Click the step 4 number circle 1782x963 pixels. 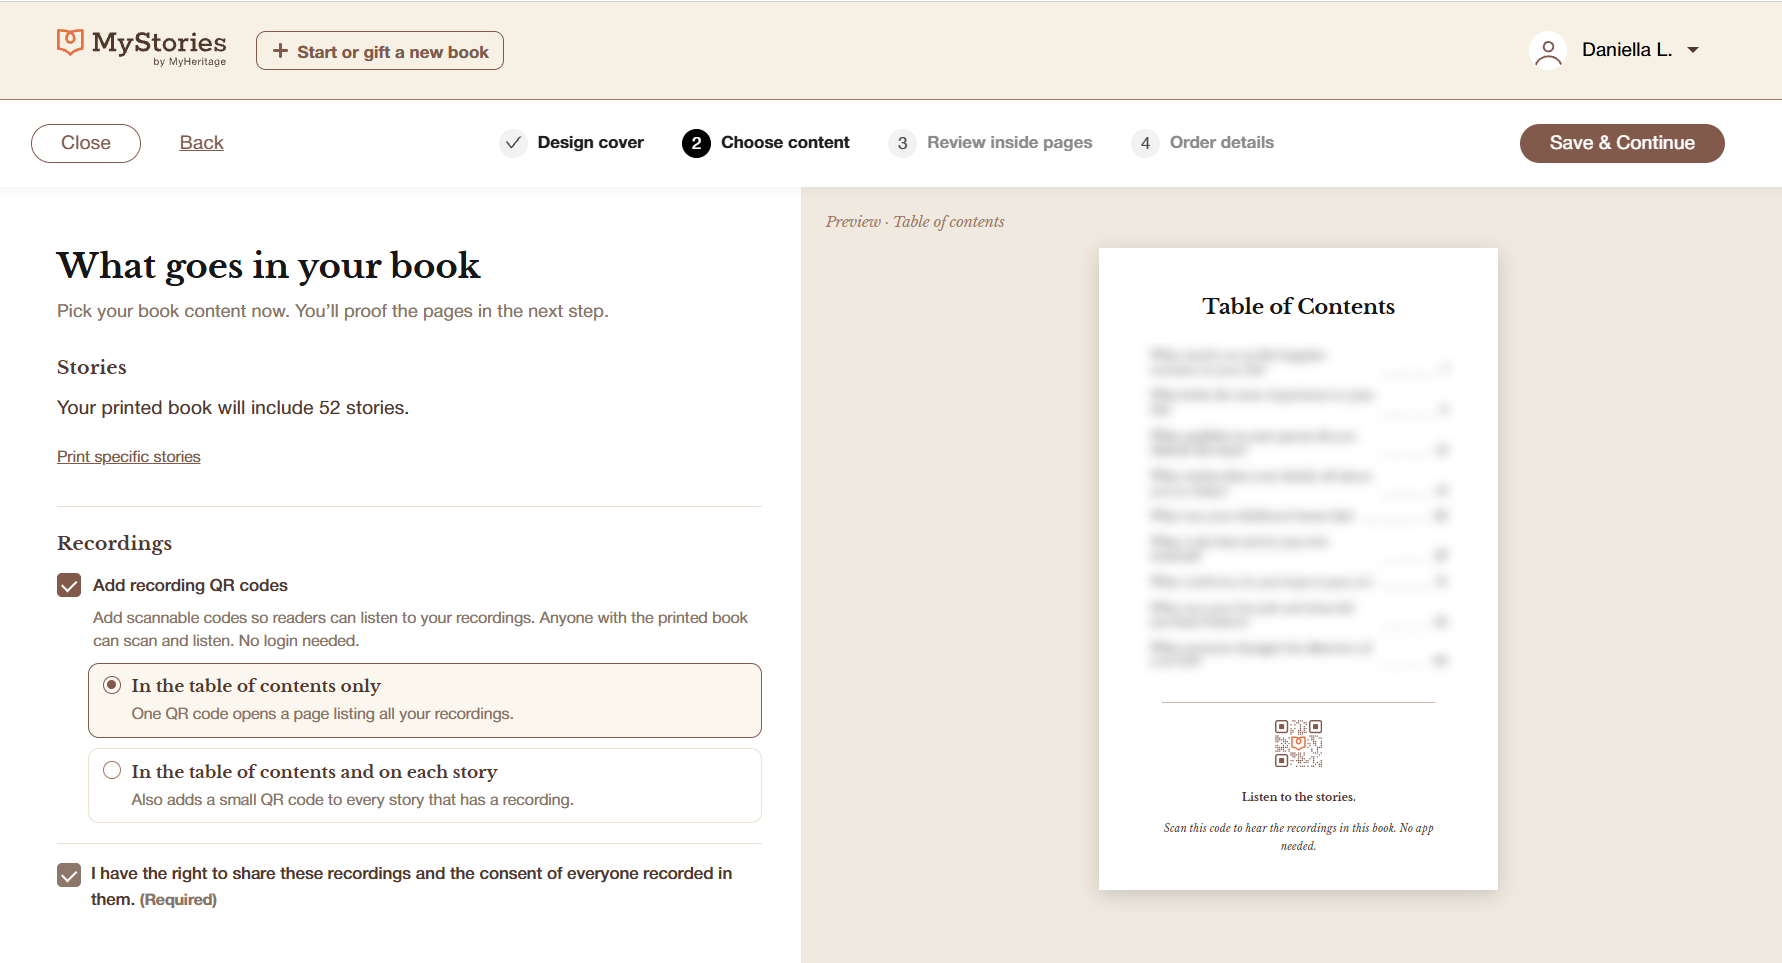(x=1145, y=143)
